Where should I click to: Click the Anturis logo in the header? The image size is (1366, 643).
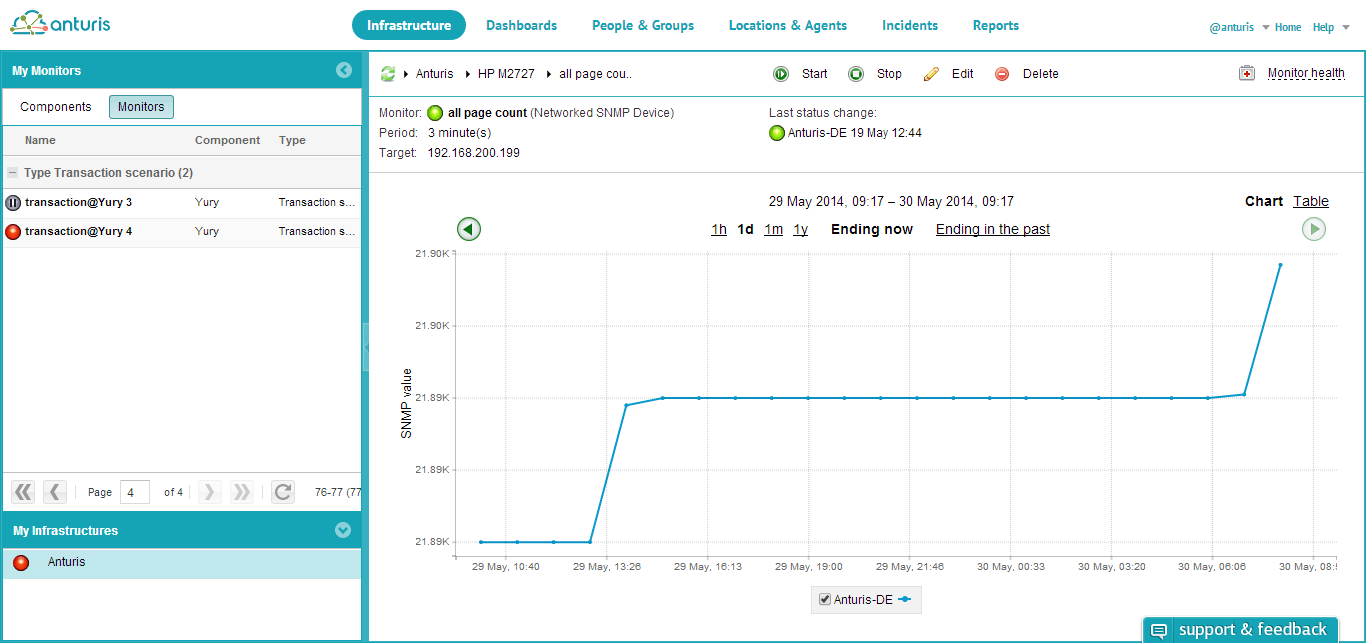[60, 21]
